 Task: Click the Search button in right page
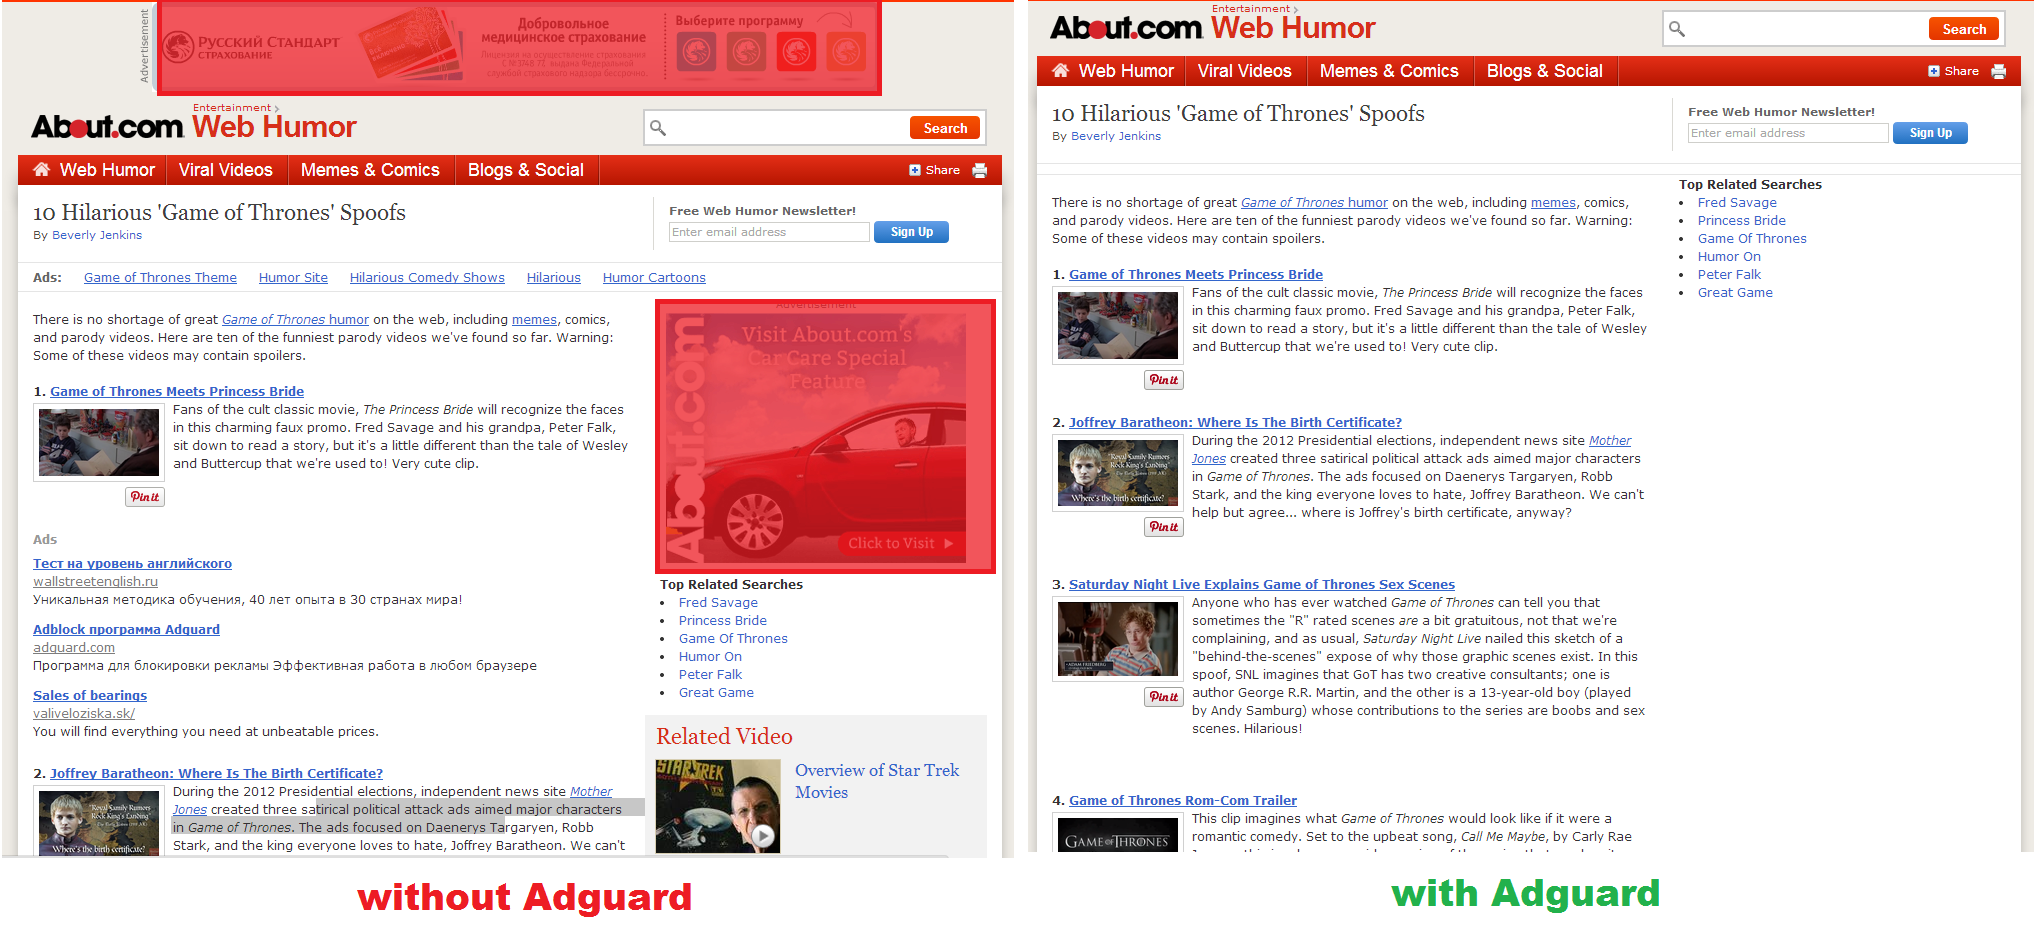[1964, 29]
